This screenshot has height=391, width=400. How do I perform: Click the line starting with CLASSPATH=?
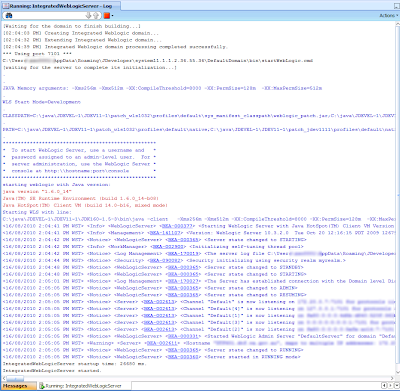tap(199, 116)
